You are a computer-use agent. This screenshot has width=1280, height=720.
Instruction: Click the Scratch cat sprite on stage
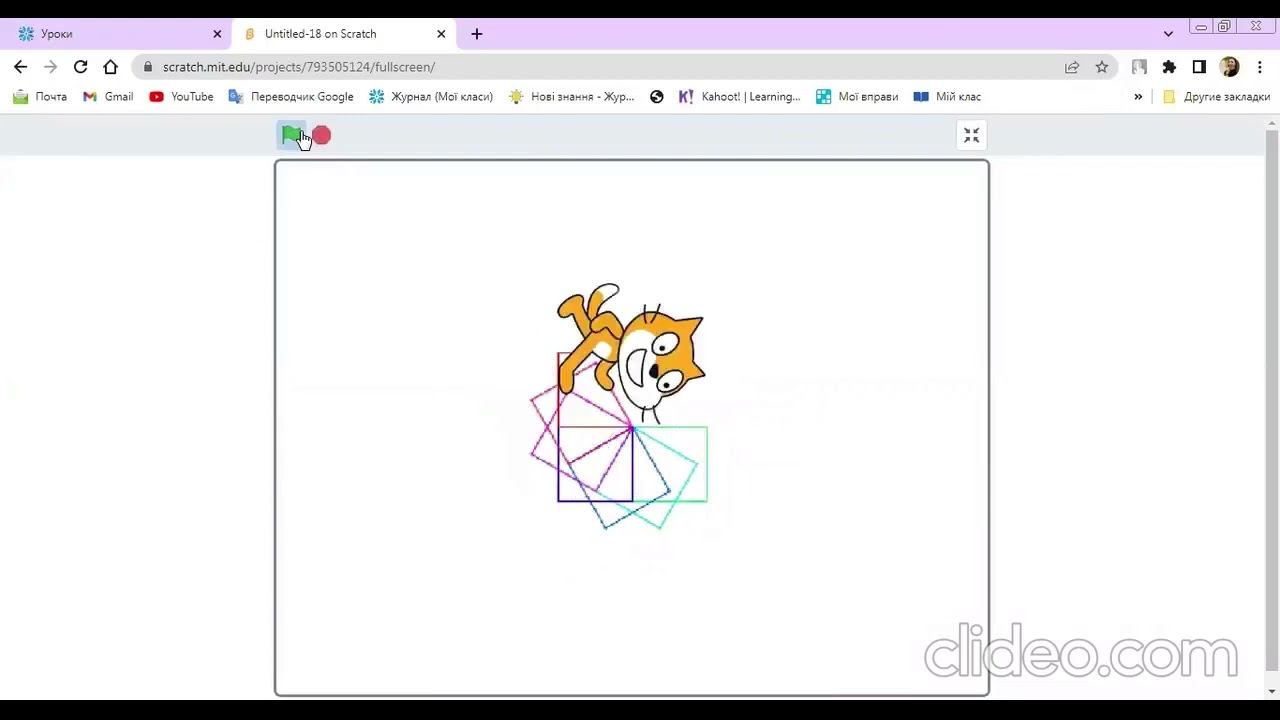tap(630, 352)
